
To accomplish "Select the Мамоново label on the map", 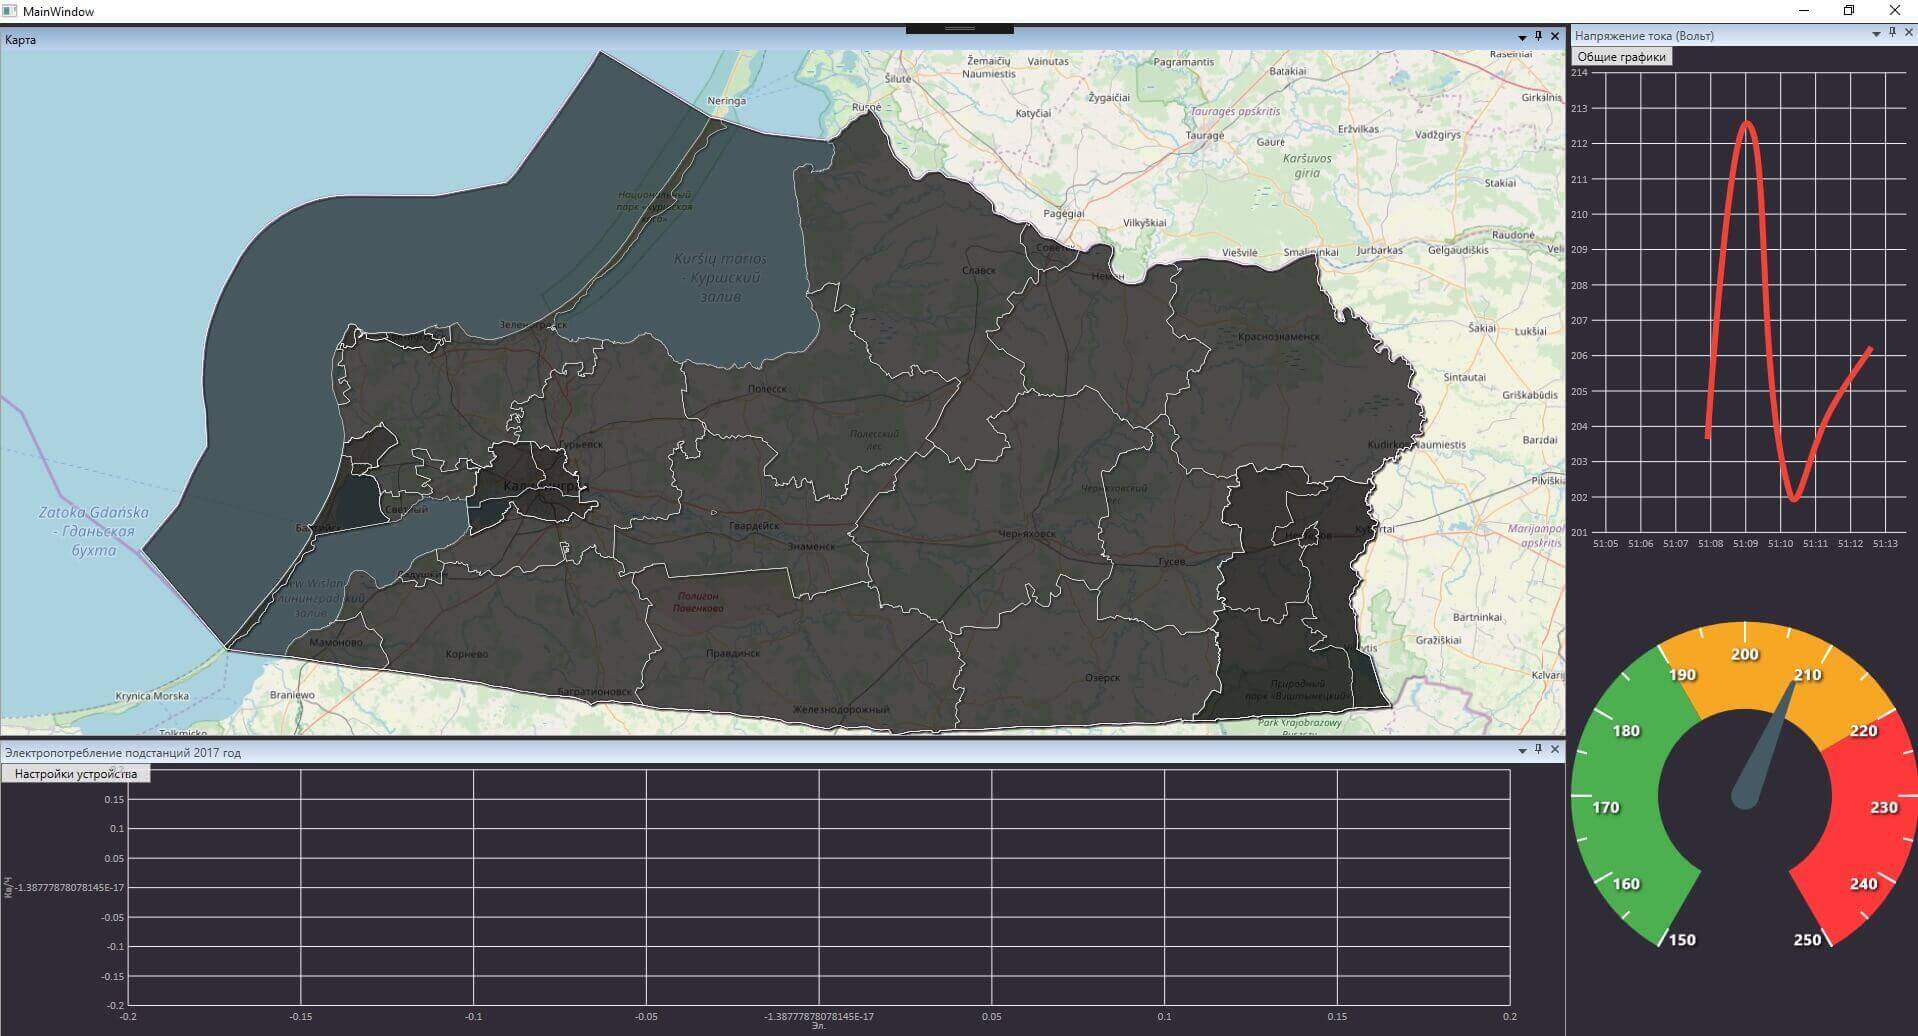I will click(336, 643).
